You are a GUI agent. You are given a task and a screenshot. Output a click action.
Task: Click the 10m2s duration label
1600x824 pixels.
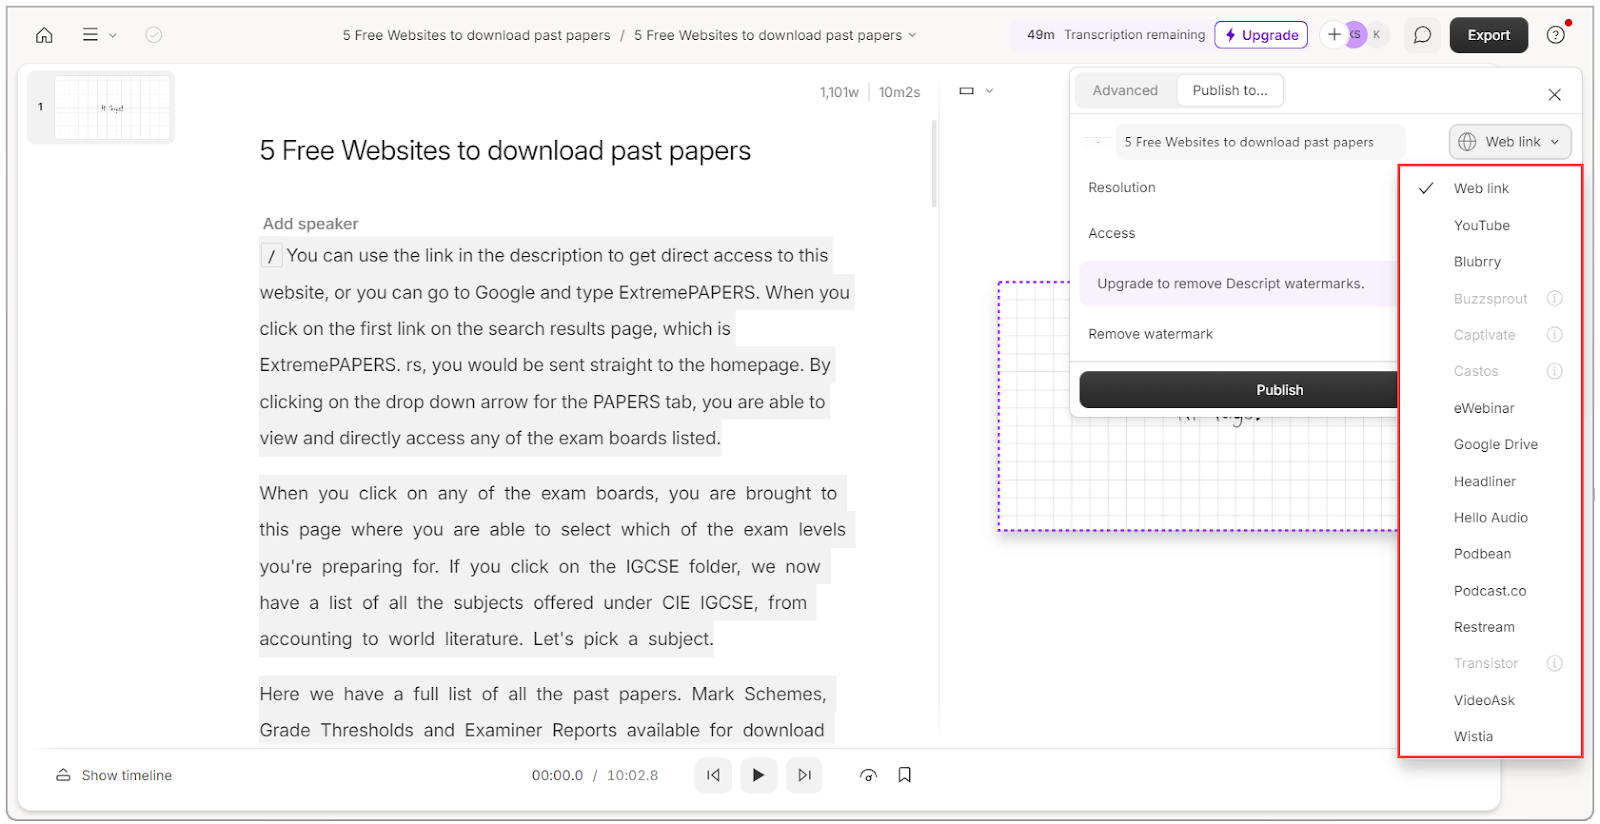[x=899, y=92]
